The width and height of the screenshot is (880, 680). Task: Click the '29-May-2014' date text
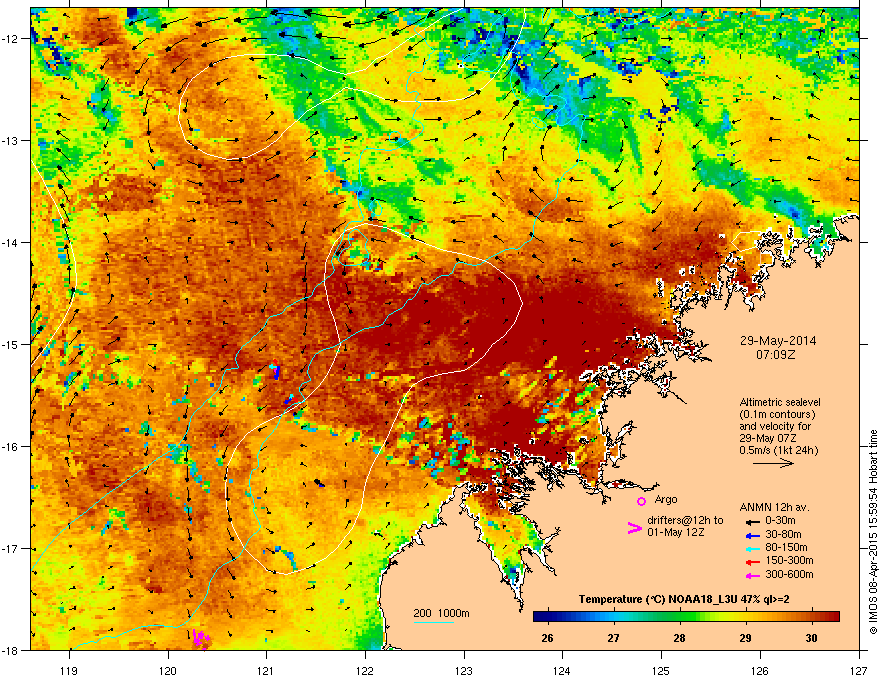pos(778,341)
